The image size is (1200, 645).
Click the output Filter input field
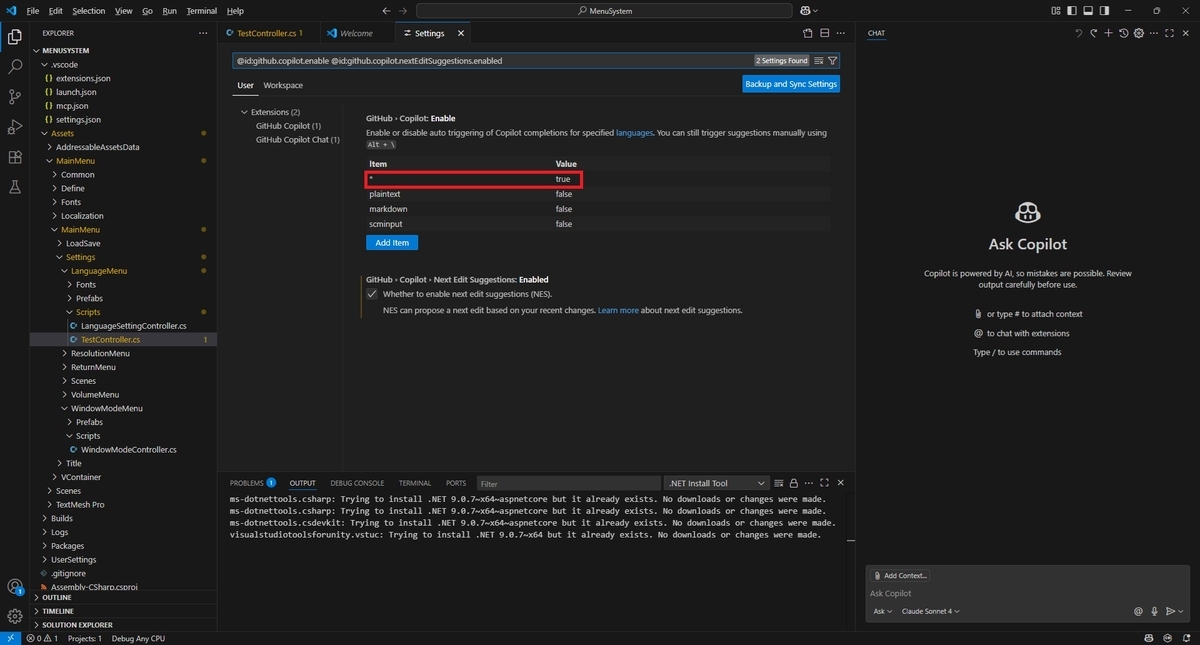(568, 483)
